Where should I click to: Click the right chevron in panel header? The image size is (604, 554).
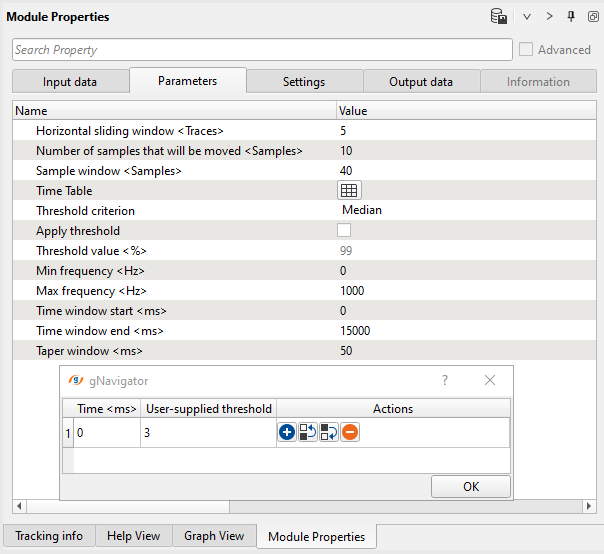(x=549, y=17)
